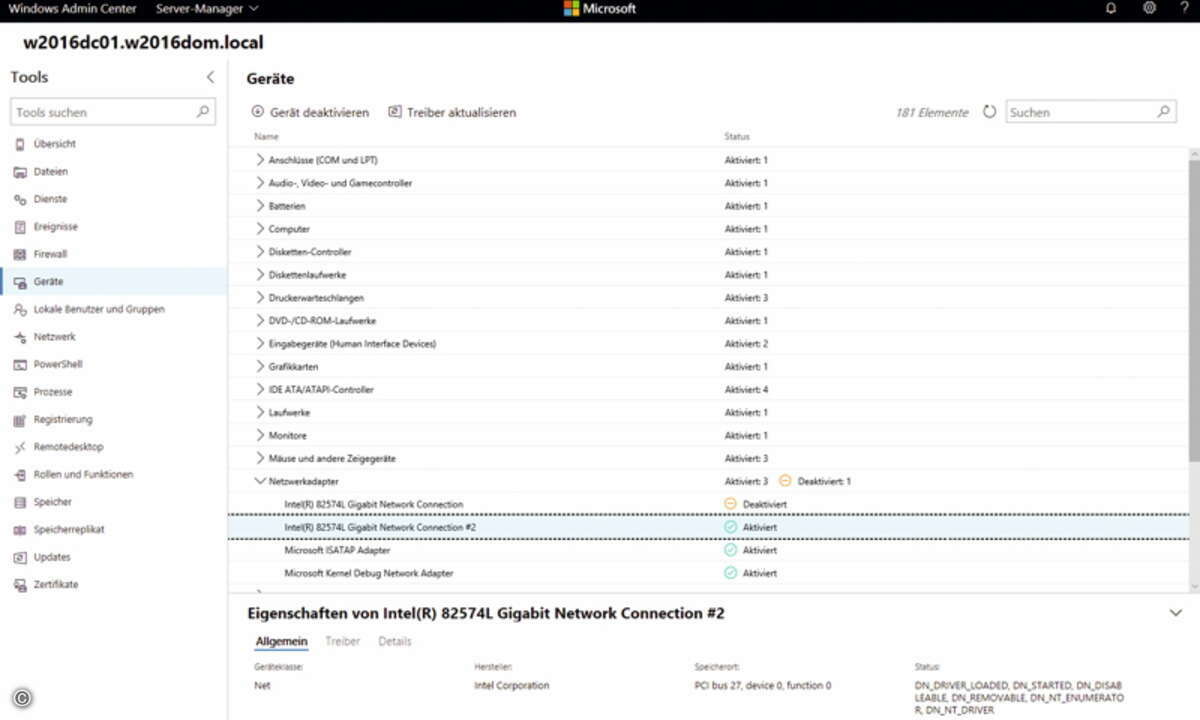Select the Computer category row
The image size is (1200, 720).
[708, 229]
